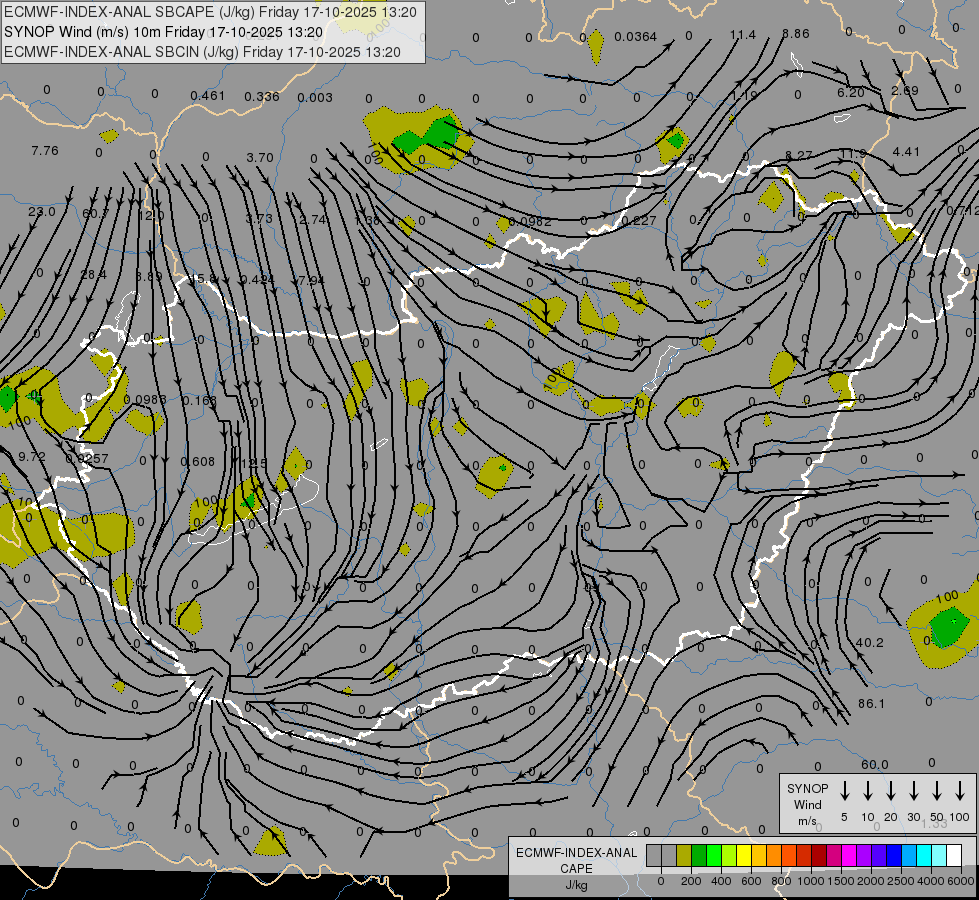Click the map value '7.94'
Screen dimensions: 979x900
pyautogui.click(x=311, y=280)
